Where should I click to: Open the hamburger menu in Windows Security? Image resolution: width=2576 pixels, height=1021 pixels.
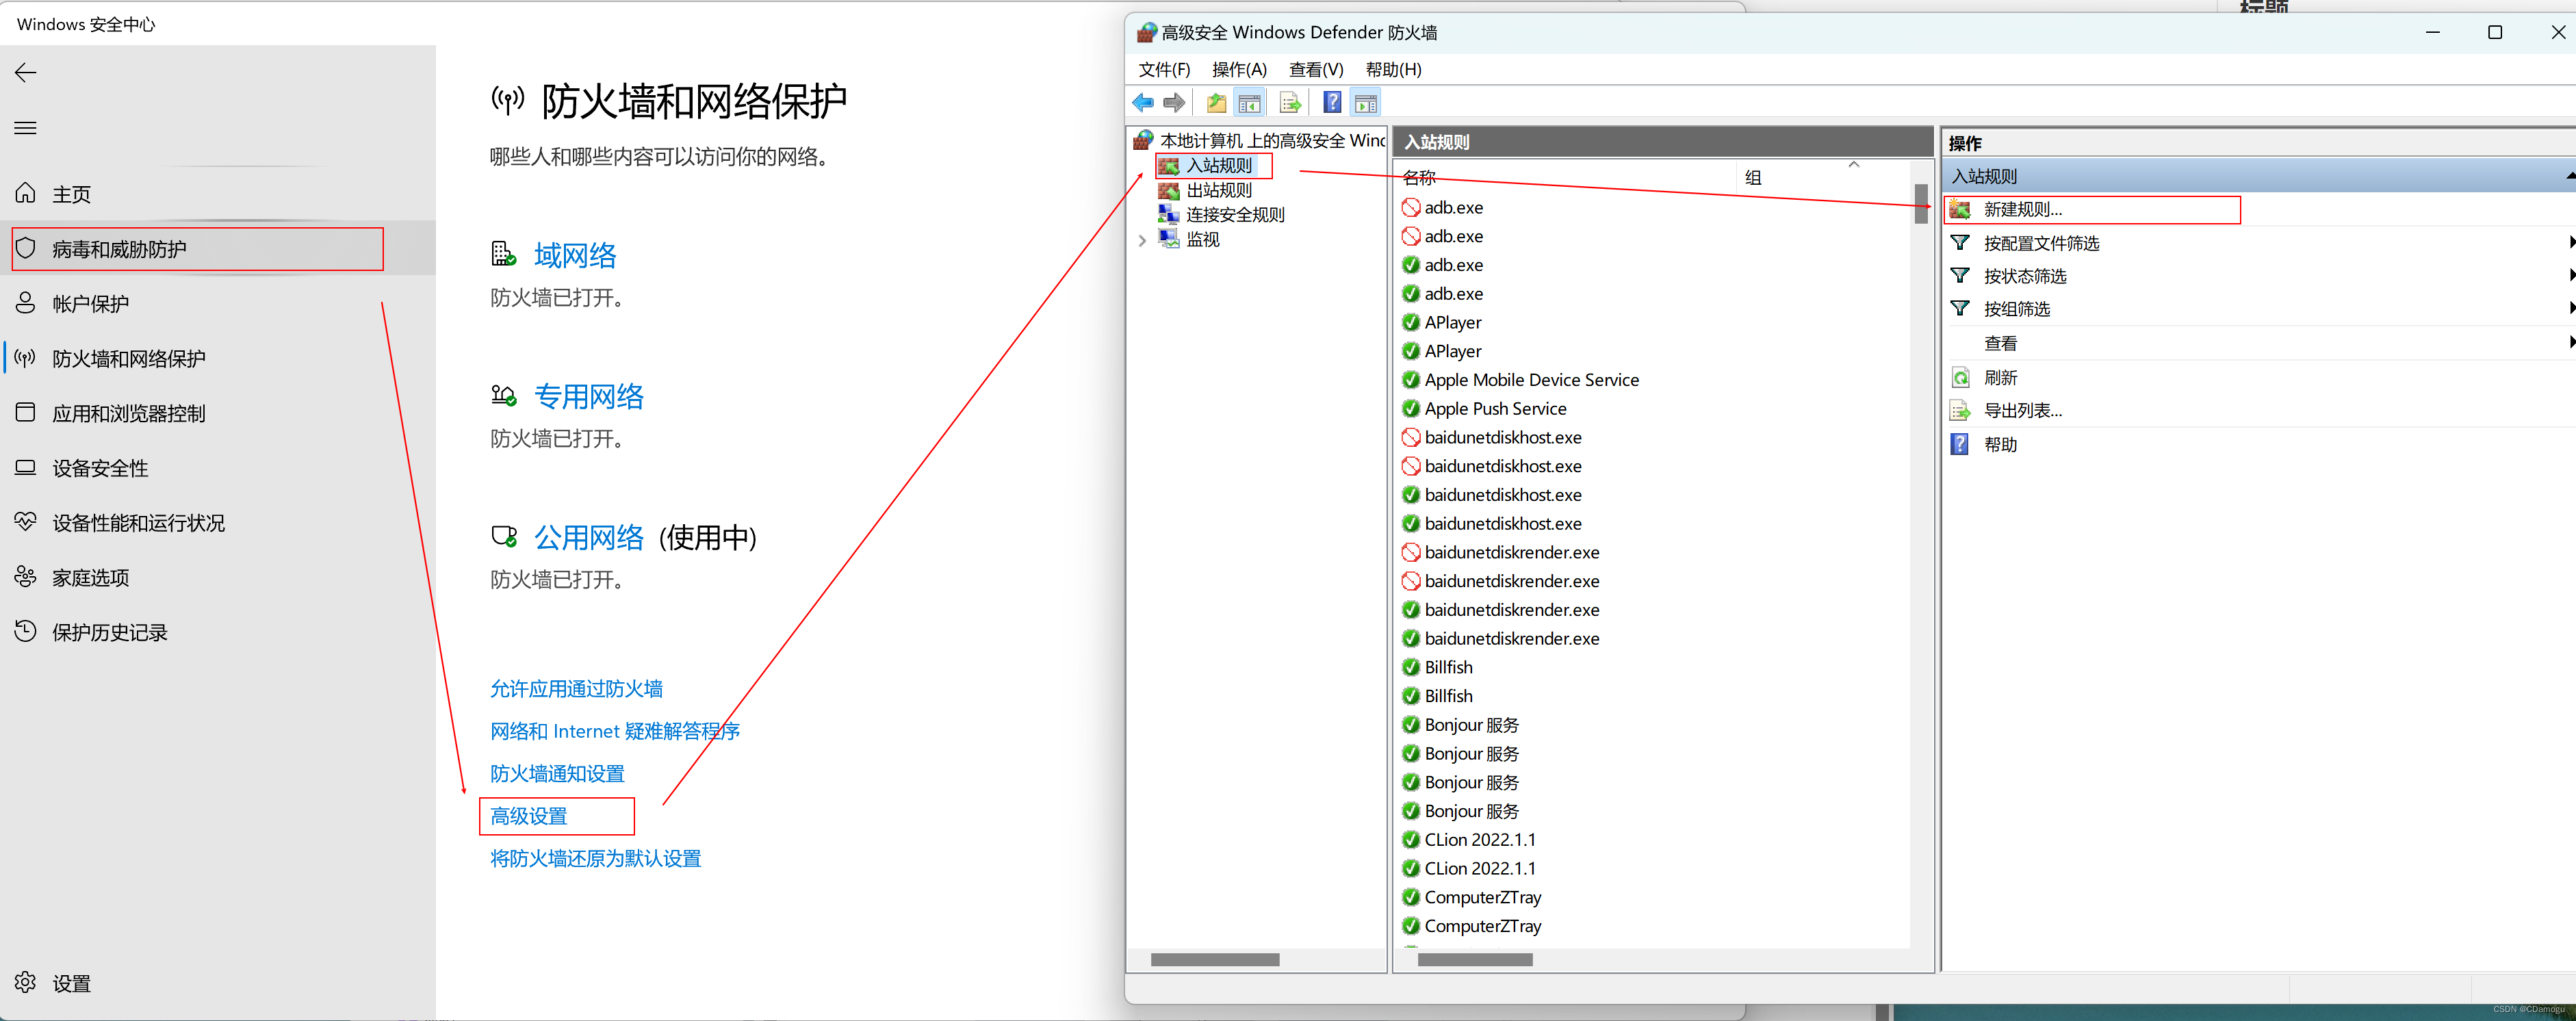click(x=26, y=128)
